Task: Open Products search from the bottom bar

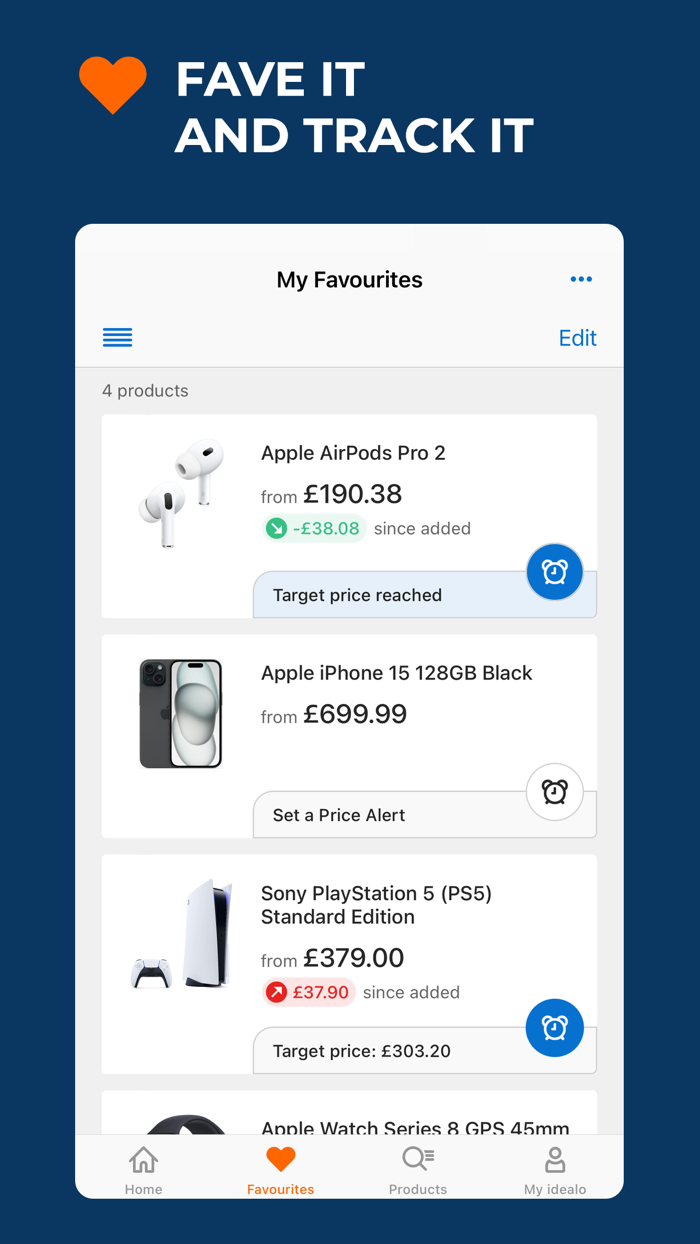Action: [417, 1166]
